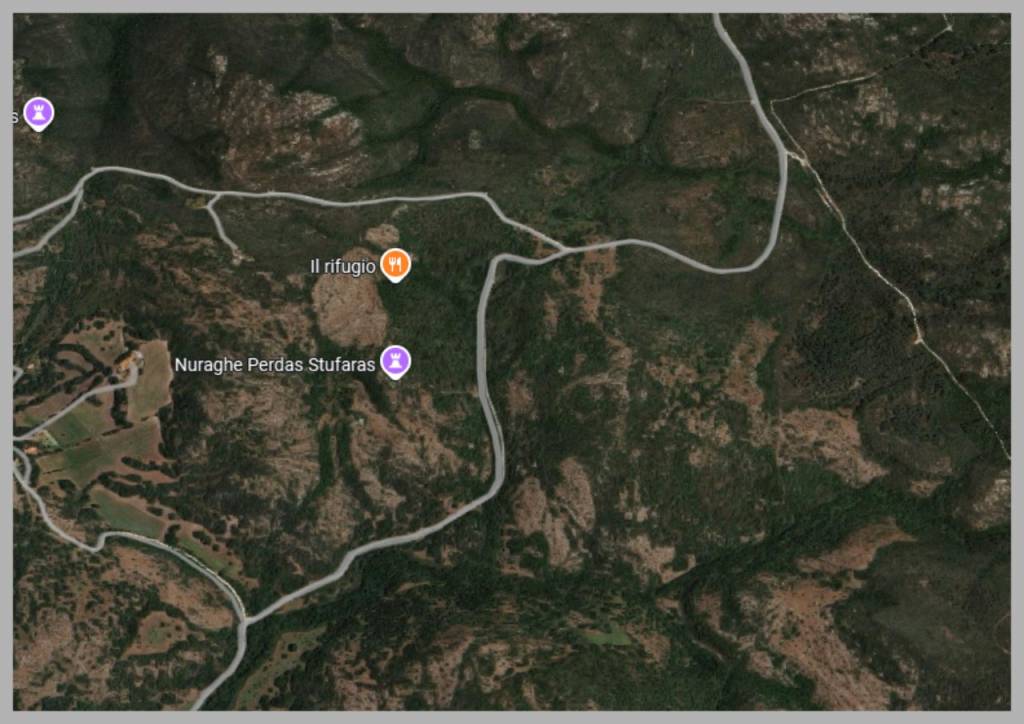The image size is (1024, 724).
Task: Open the purple landmark pin at the left edge
Action: click(39, 114)
